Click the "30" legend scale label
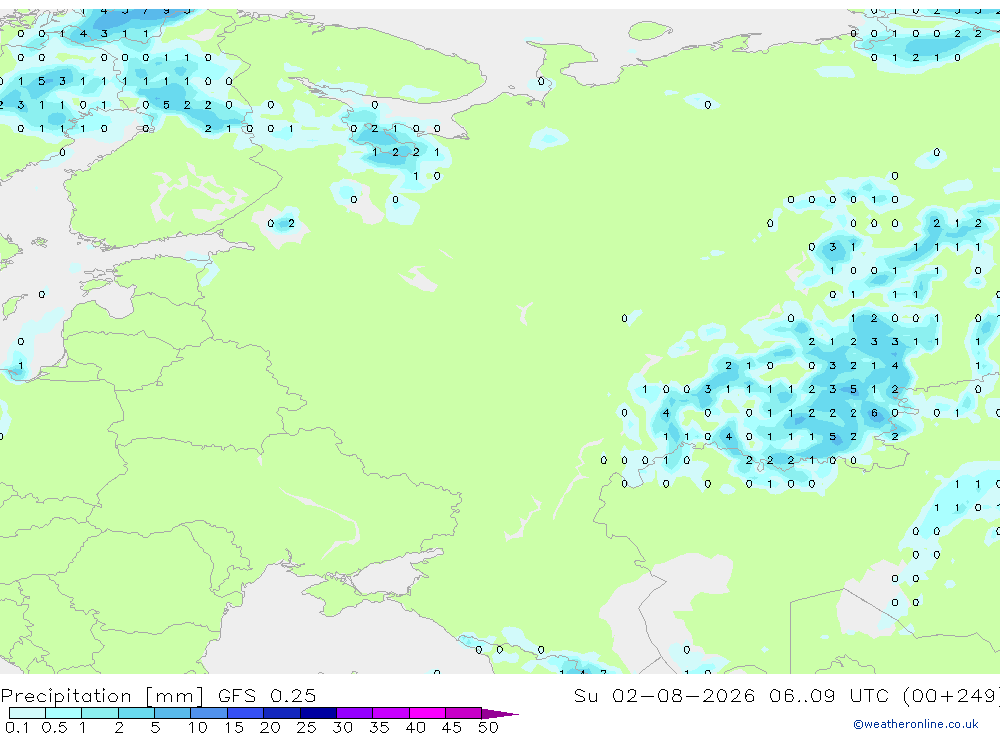This screenshot has width=1000, height=733. pyautogui.click(x=342, y=727)
